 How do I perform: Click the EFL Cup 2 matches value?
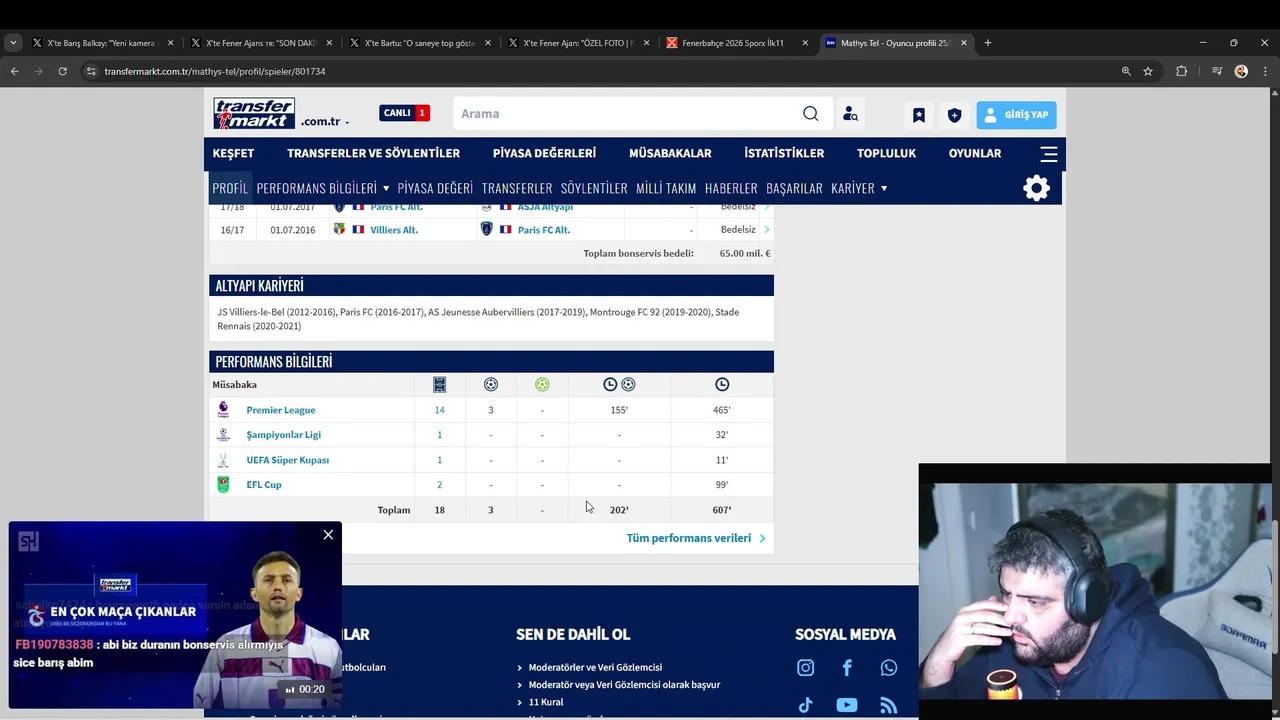439,485
